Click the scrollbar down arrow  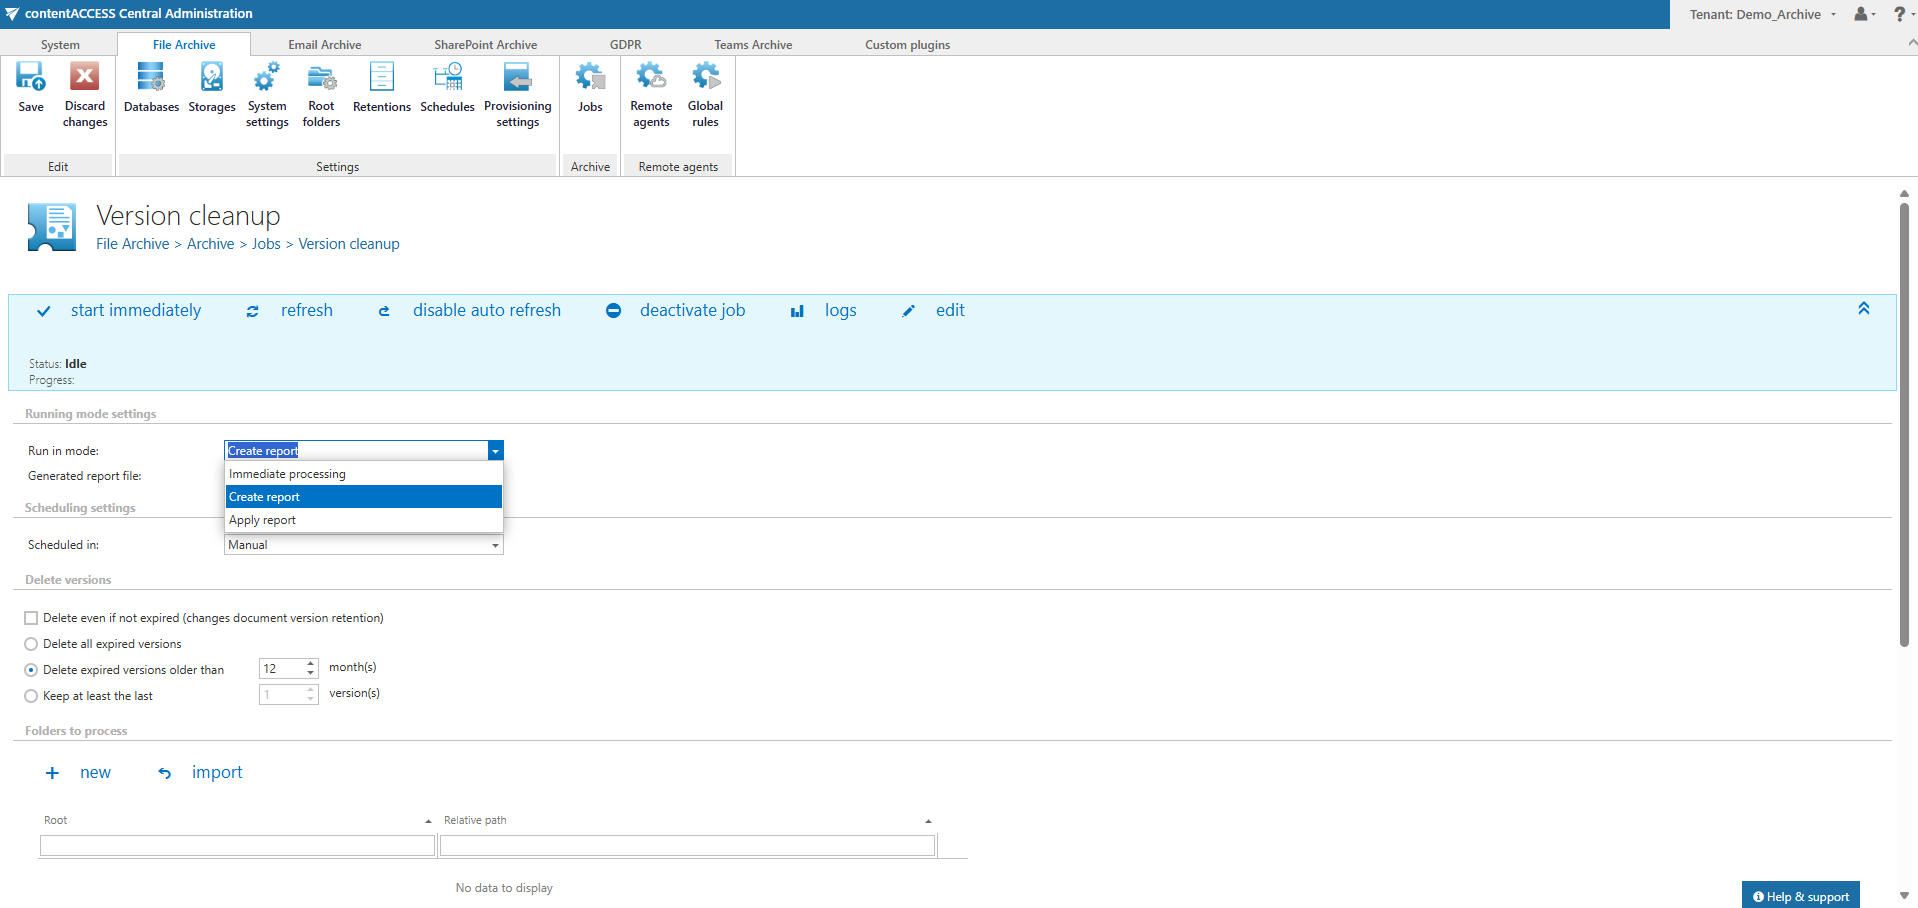point(1904,896)
